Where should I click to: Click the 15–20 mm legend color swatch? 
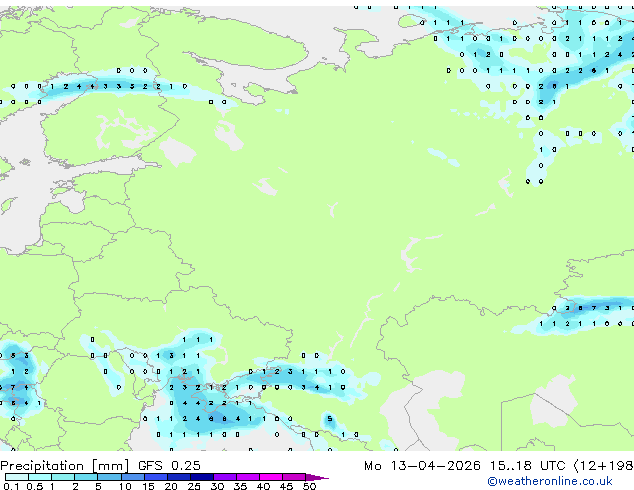click(x=155, y=477)
